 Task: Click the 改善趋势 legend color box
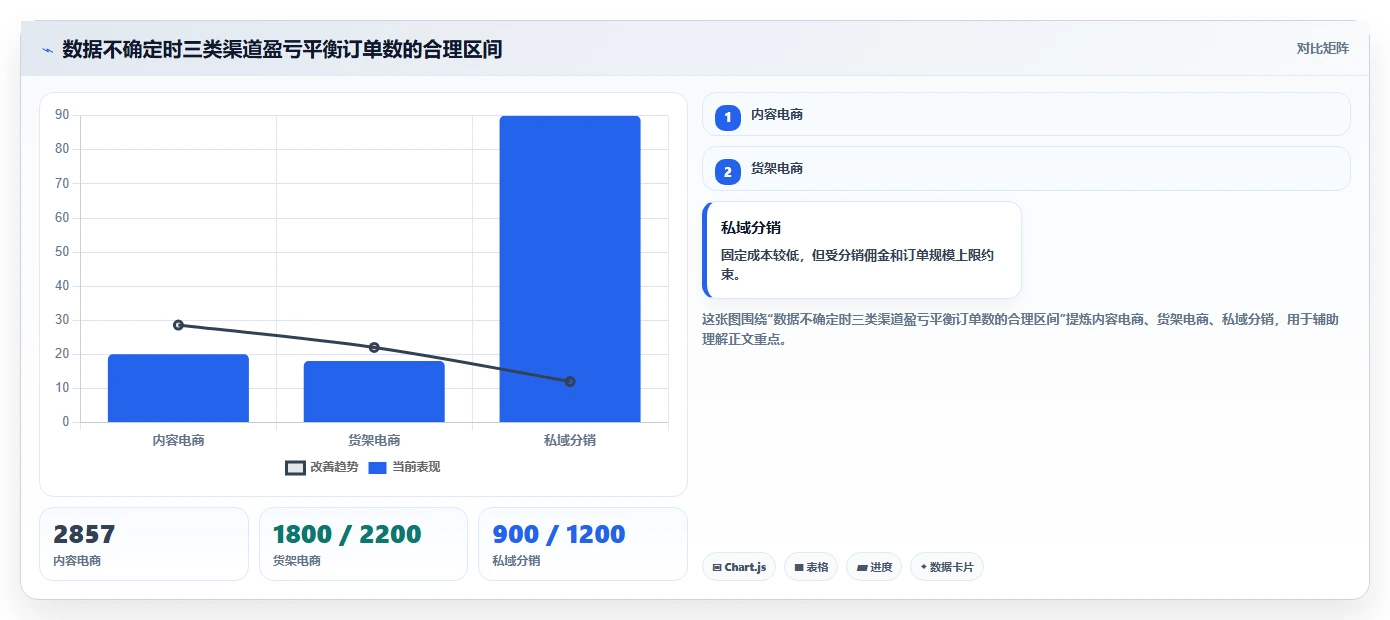295,467
